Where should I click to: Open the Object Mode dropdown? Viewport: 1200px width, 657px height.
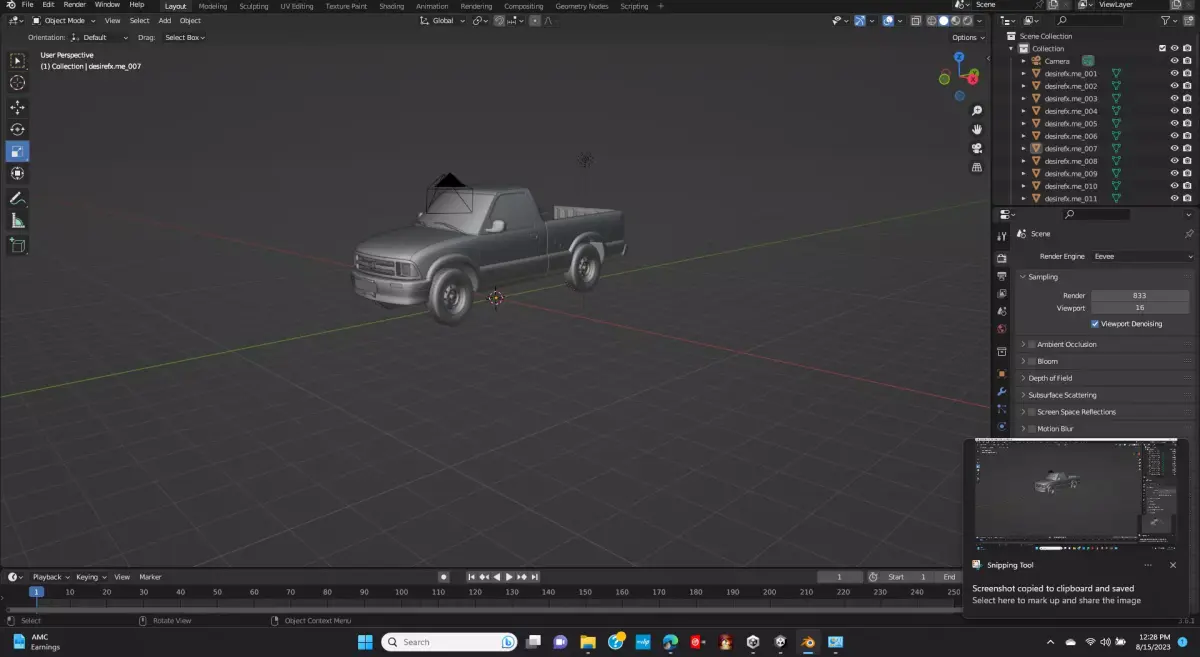click(64, 20)
